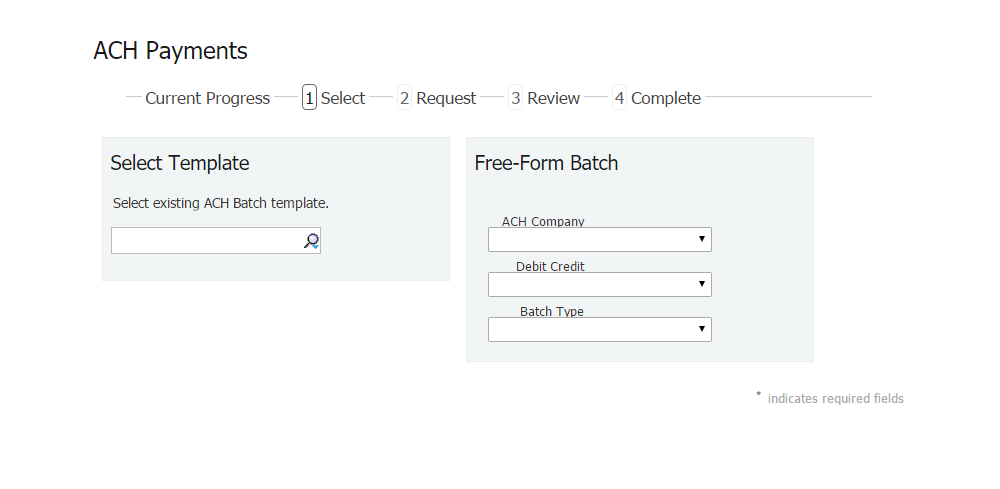Open the Batch Type dropdown list

(599, 330)
